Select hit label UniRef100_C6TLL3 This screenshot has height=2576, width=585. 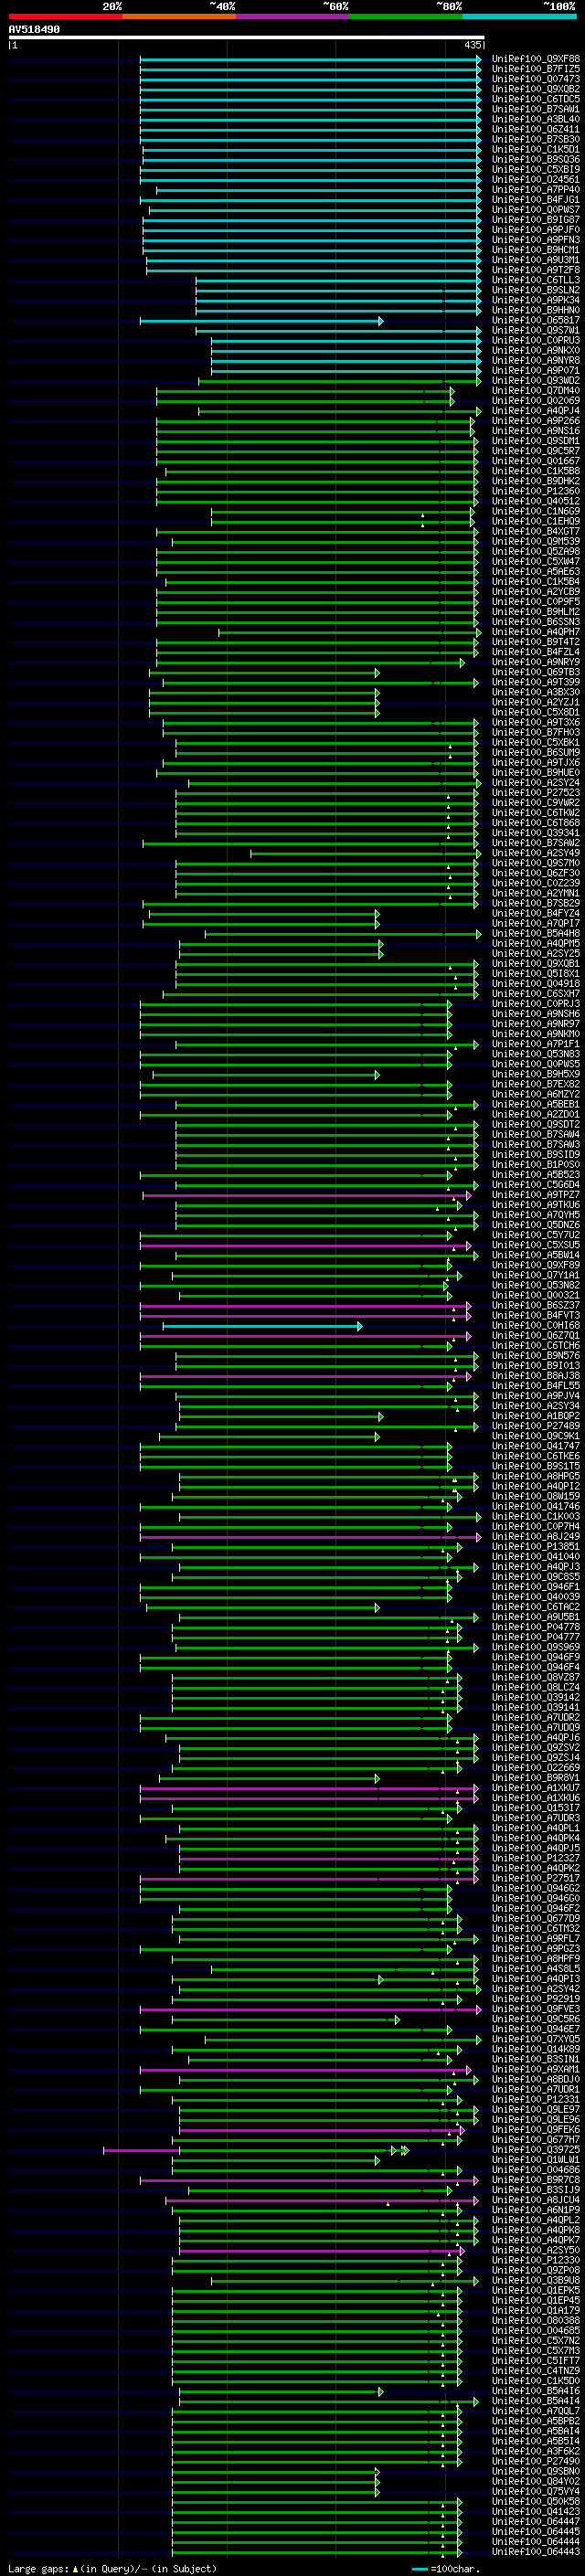click(536, 280)
